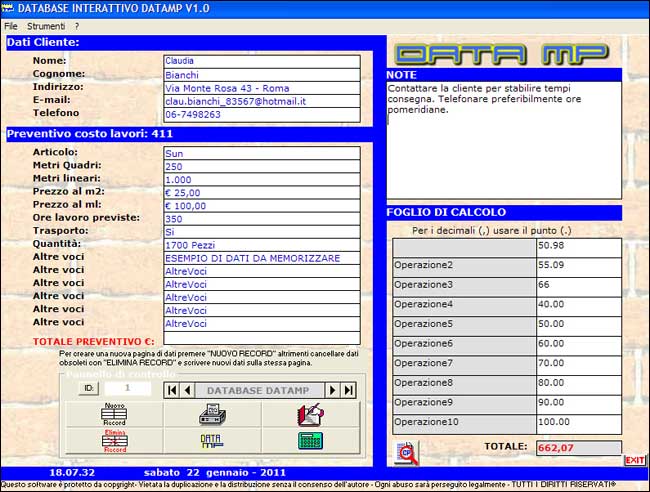Viewport: 650px width, 492px height.
Task: Click the CP magnifier search icon
Action: 406,453
